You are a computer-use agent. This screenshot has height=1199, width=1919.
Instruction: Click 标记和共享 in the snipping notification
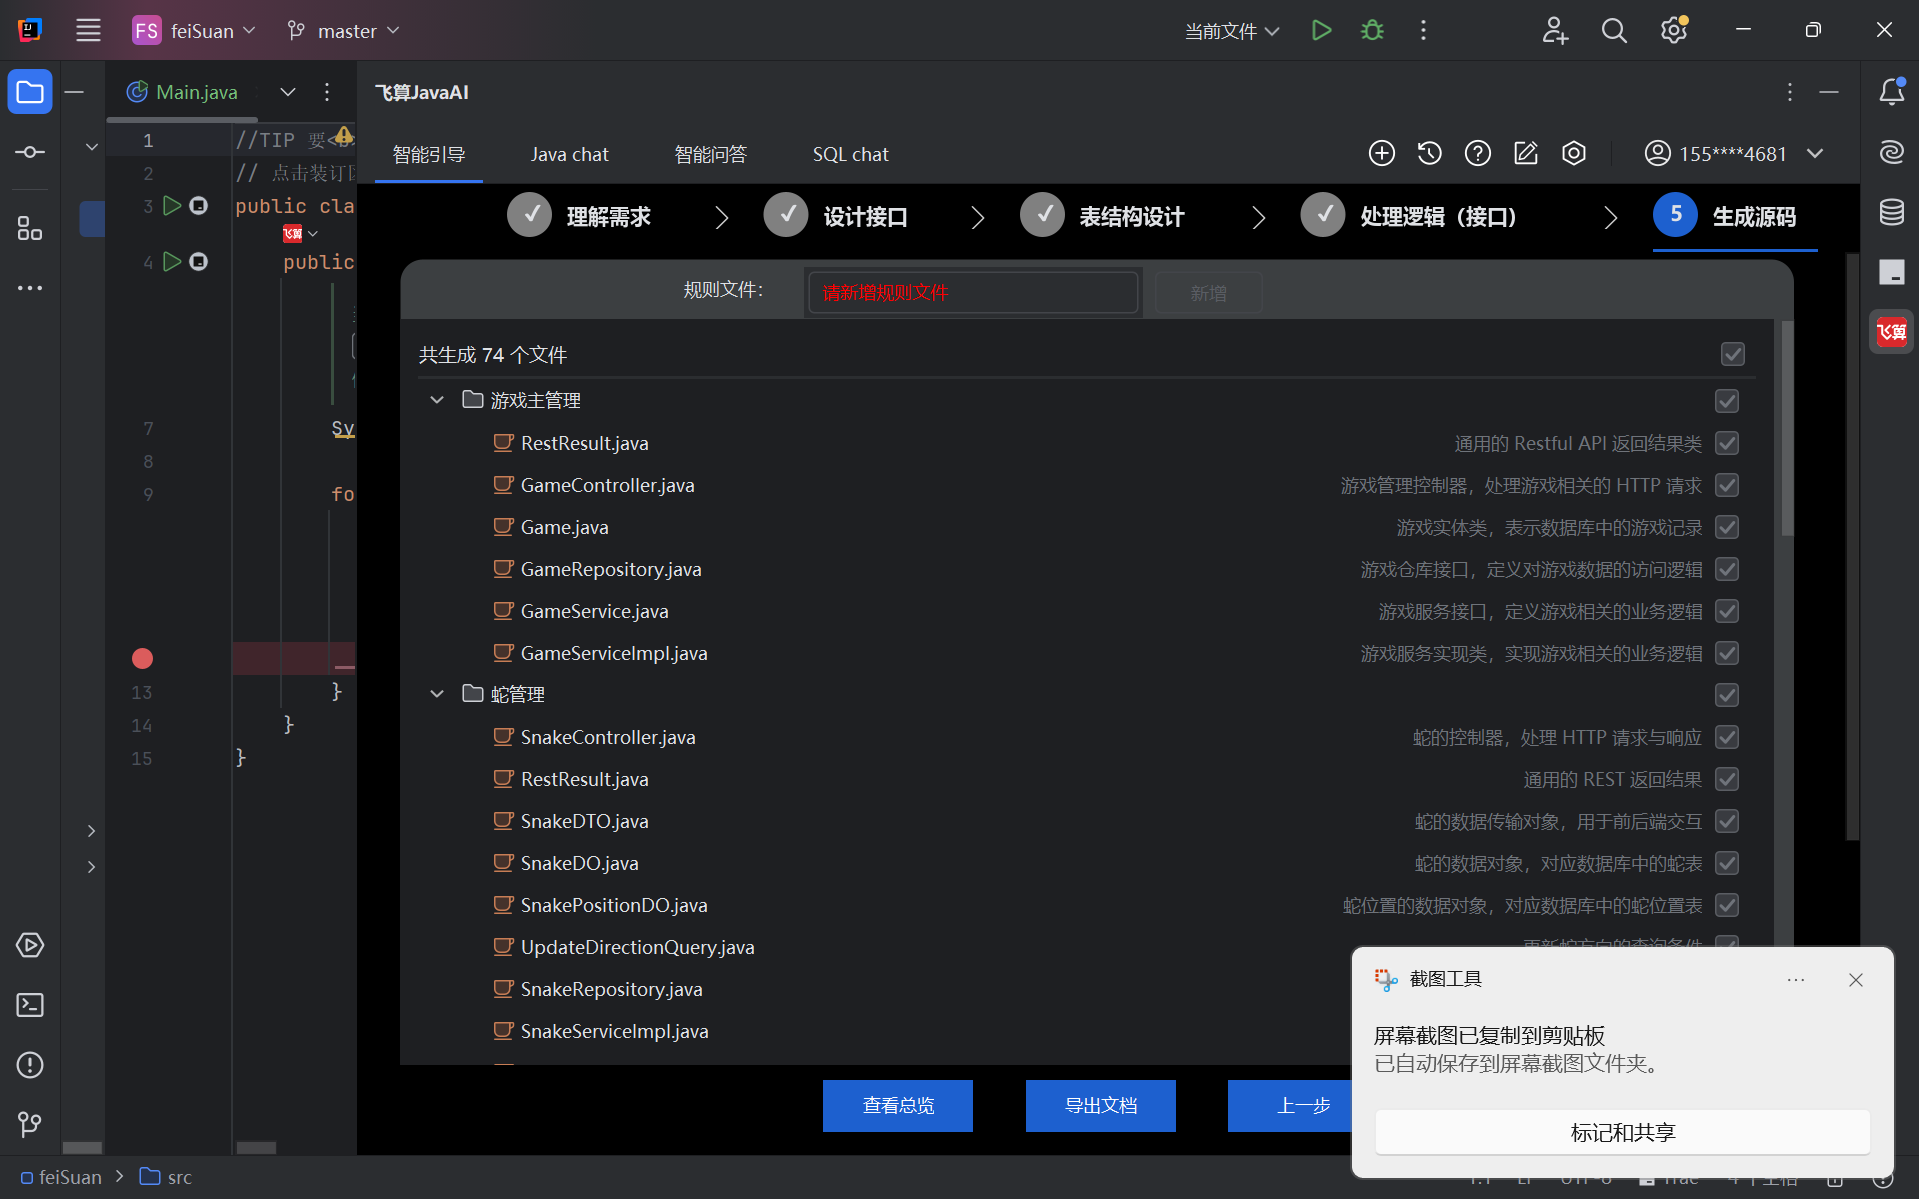click(1622, 1132)
